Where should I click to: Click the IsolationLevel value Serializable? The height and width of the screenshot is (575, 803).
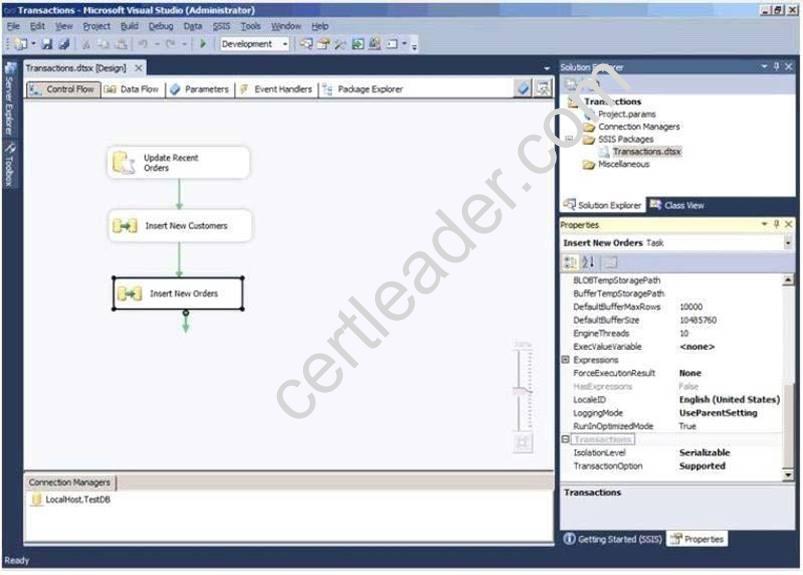coord(704,453)
